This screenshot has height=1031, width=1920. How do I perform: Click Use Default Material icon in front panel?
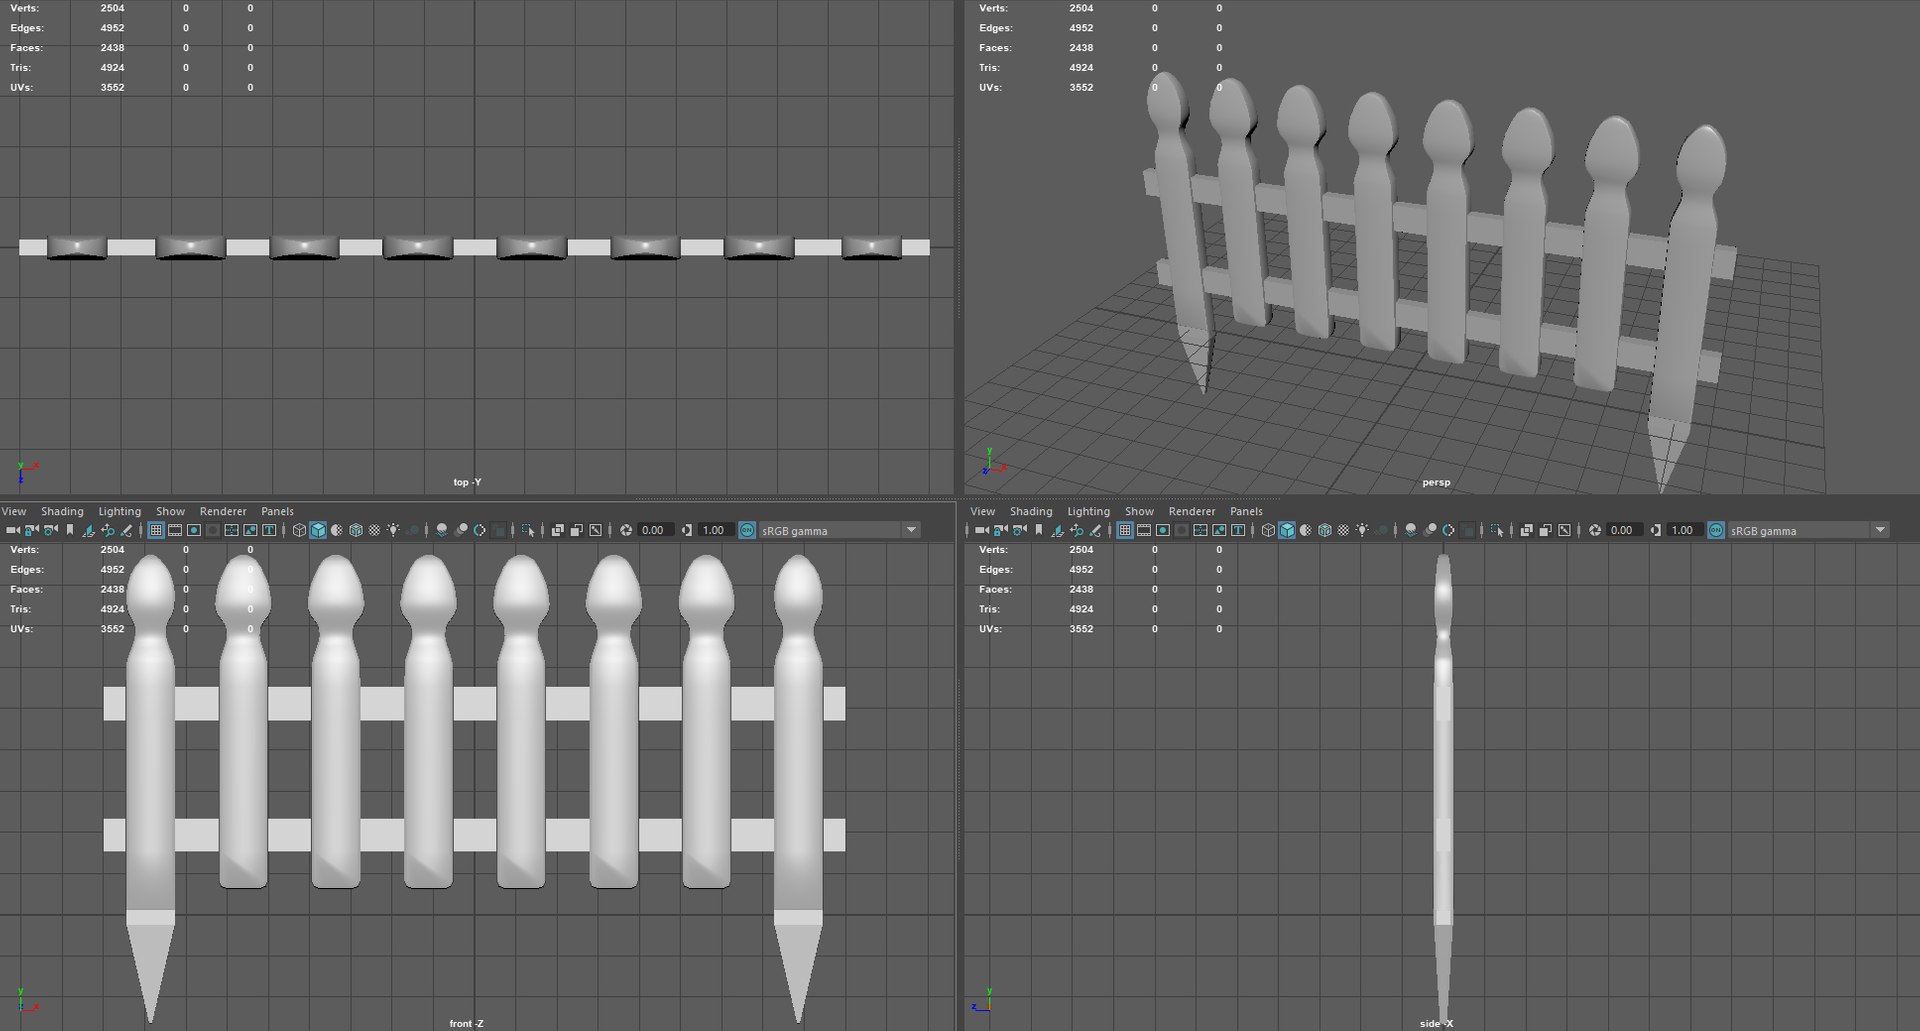pyautogui.click(x=337, y=530)
